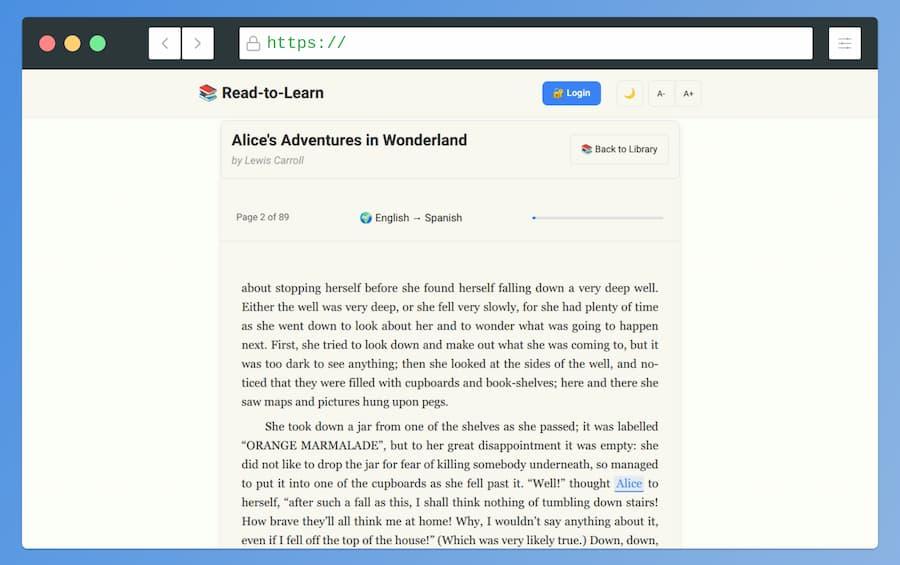Click the book title Alice's Adventures in Wonderland
The height and width of the screenshot is (565, 900).
pos(349,140)
